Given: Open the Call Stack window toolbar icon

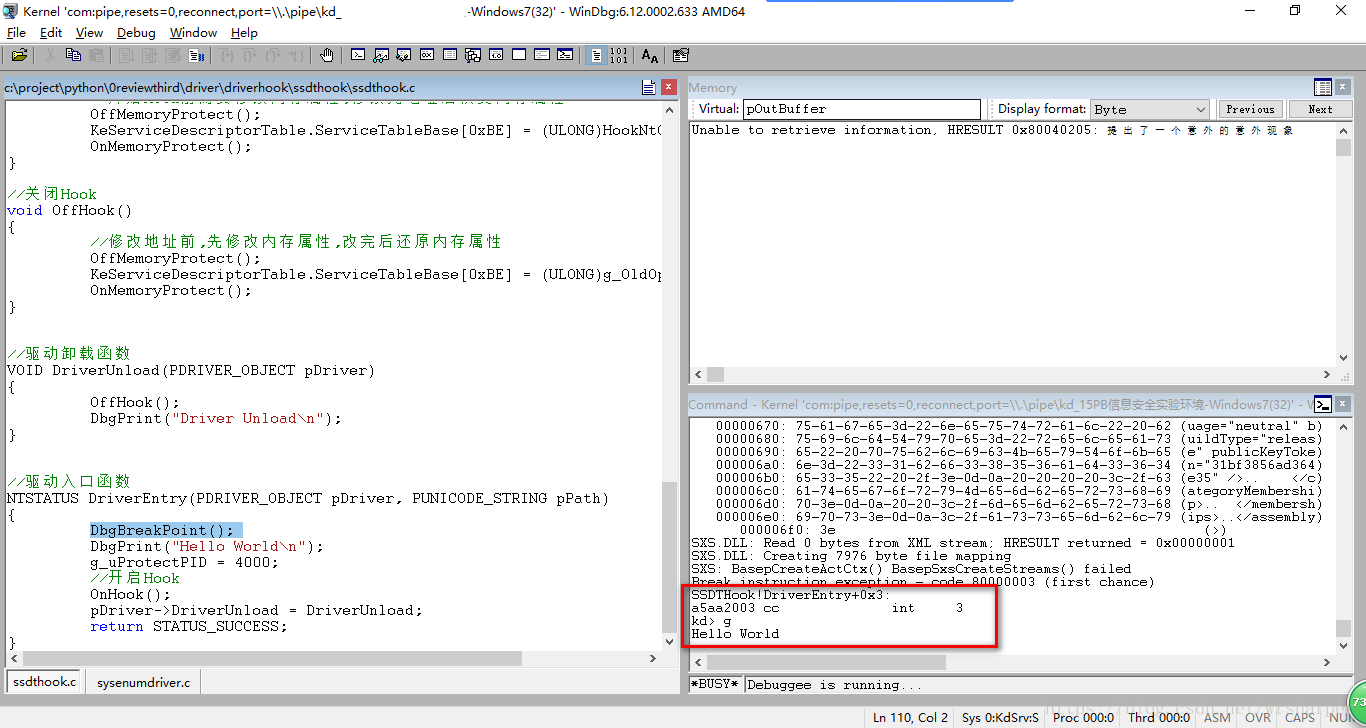Looking at the screenshot, I should (473, 55).
